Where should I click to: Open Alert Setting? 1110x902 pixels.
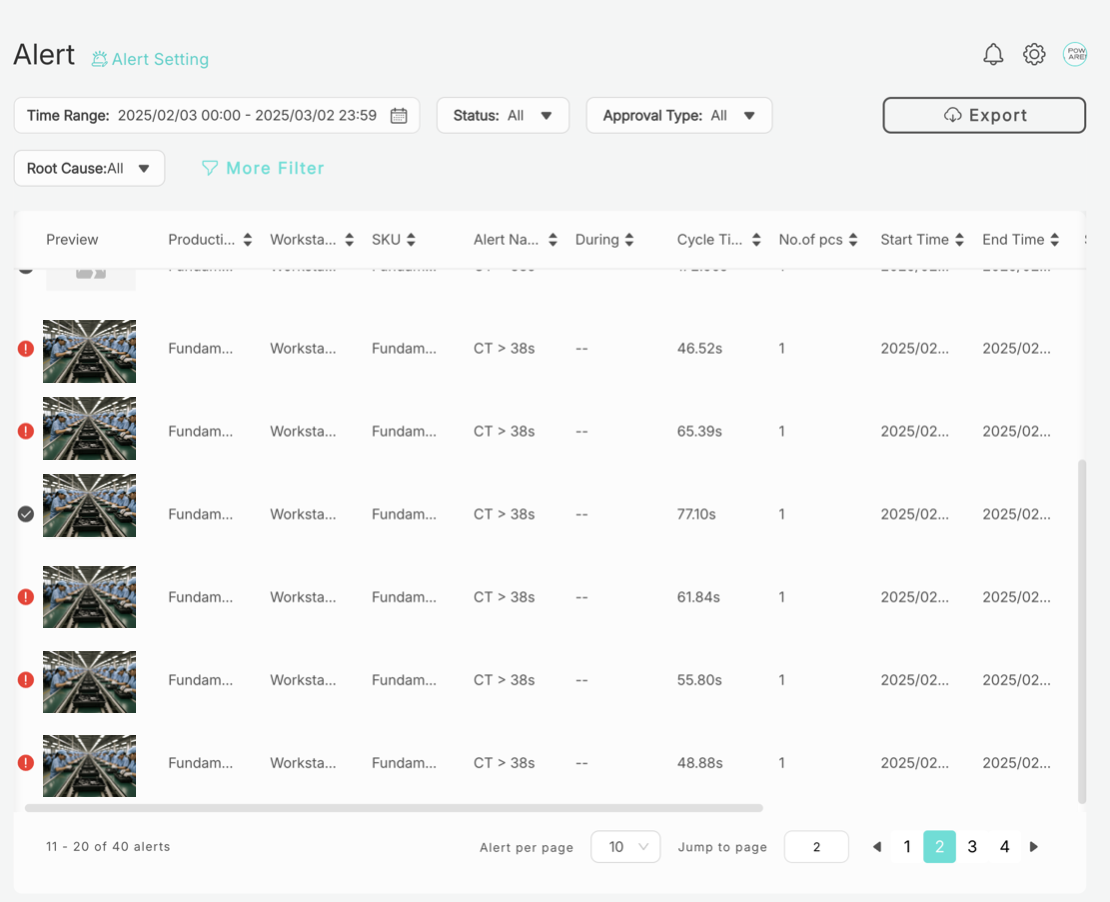[150, 59]
